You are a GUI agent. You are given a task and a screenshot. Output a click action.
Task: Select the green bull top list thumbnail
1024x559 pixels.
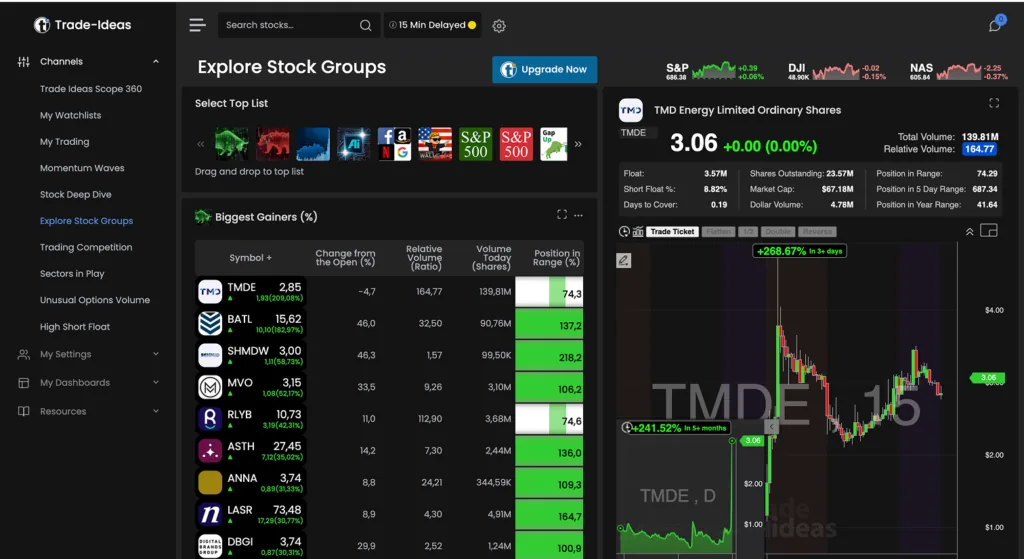[232, 144]
